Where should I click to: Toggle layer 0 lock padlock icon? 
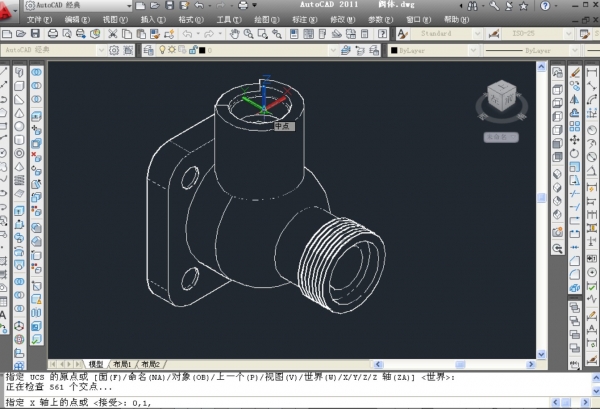click(193, 50)
